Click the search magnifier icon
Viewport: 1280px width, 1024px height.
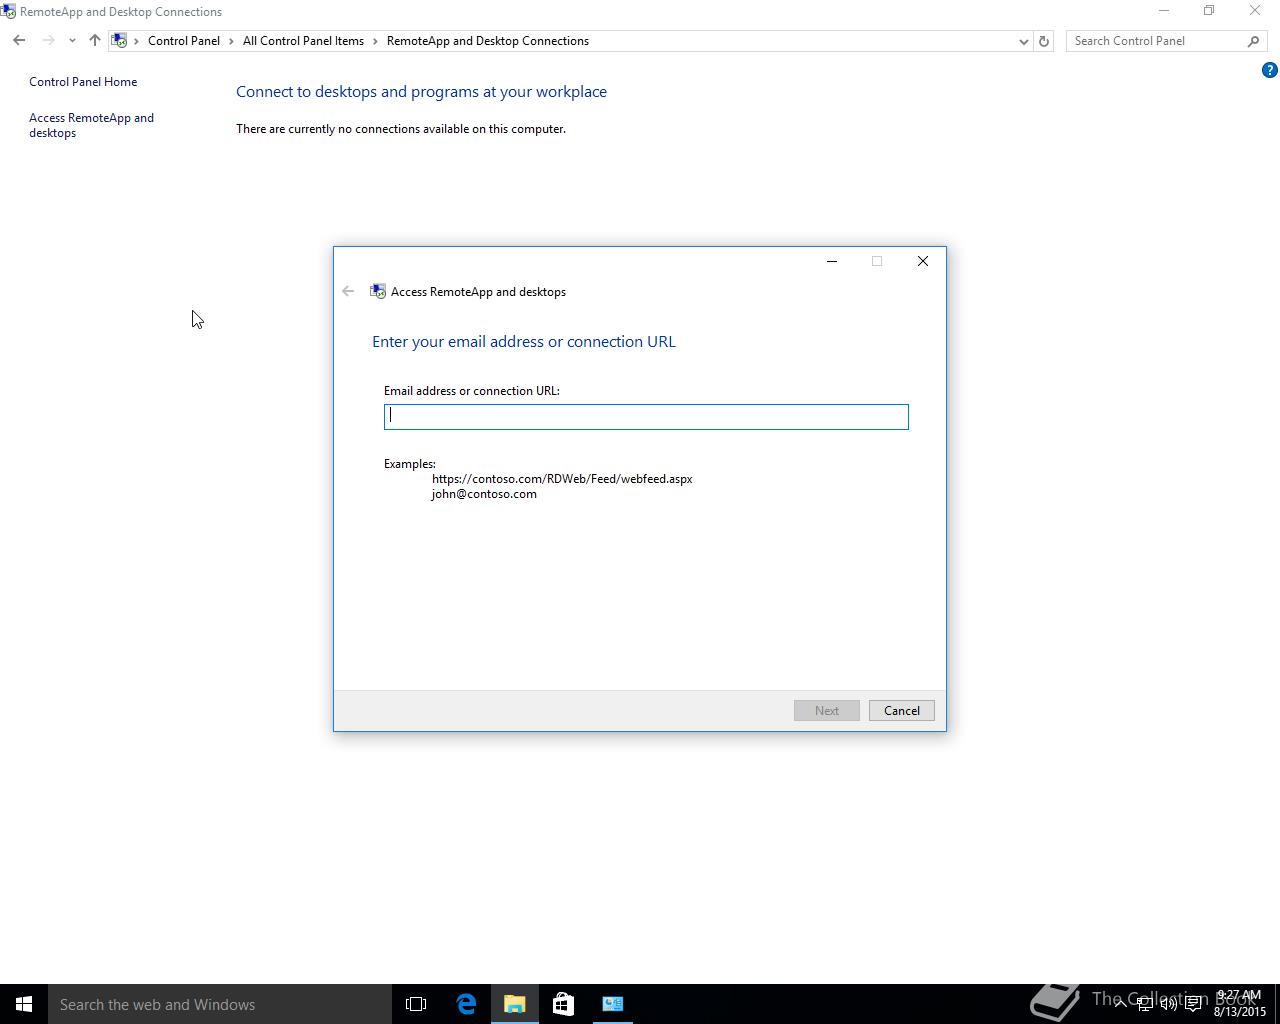click(1253, 41)
